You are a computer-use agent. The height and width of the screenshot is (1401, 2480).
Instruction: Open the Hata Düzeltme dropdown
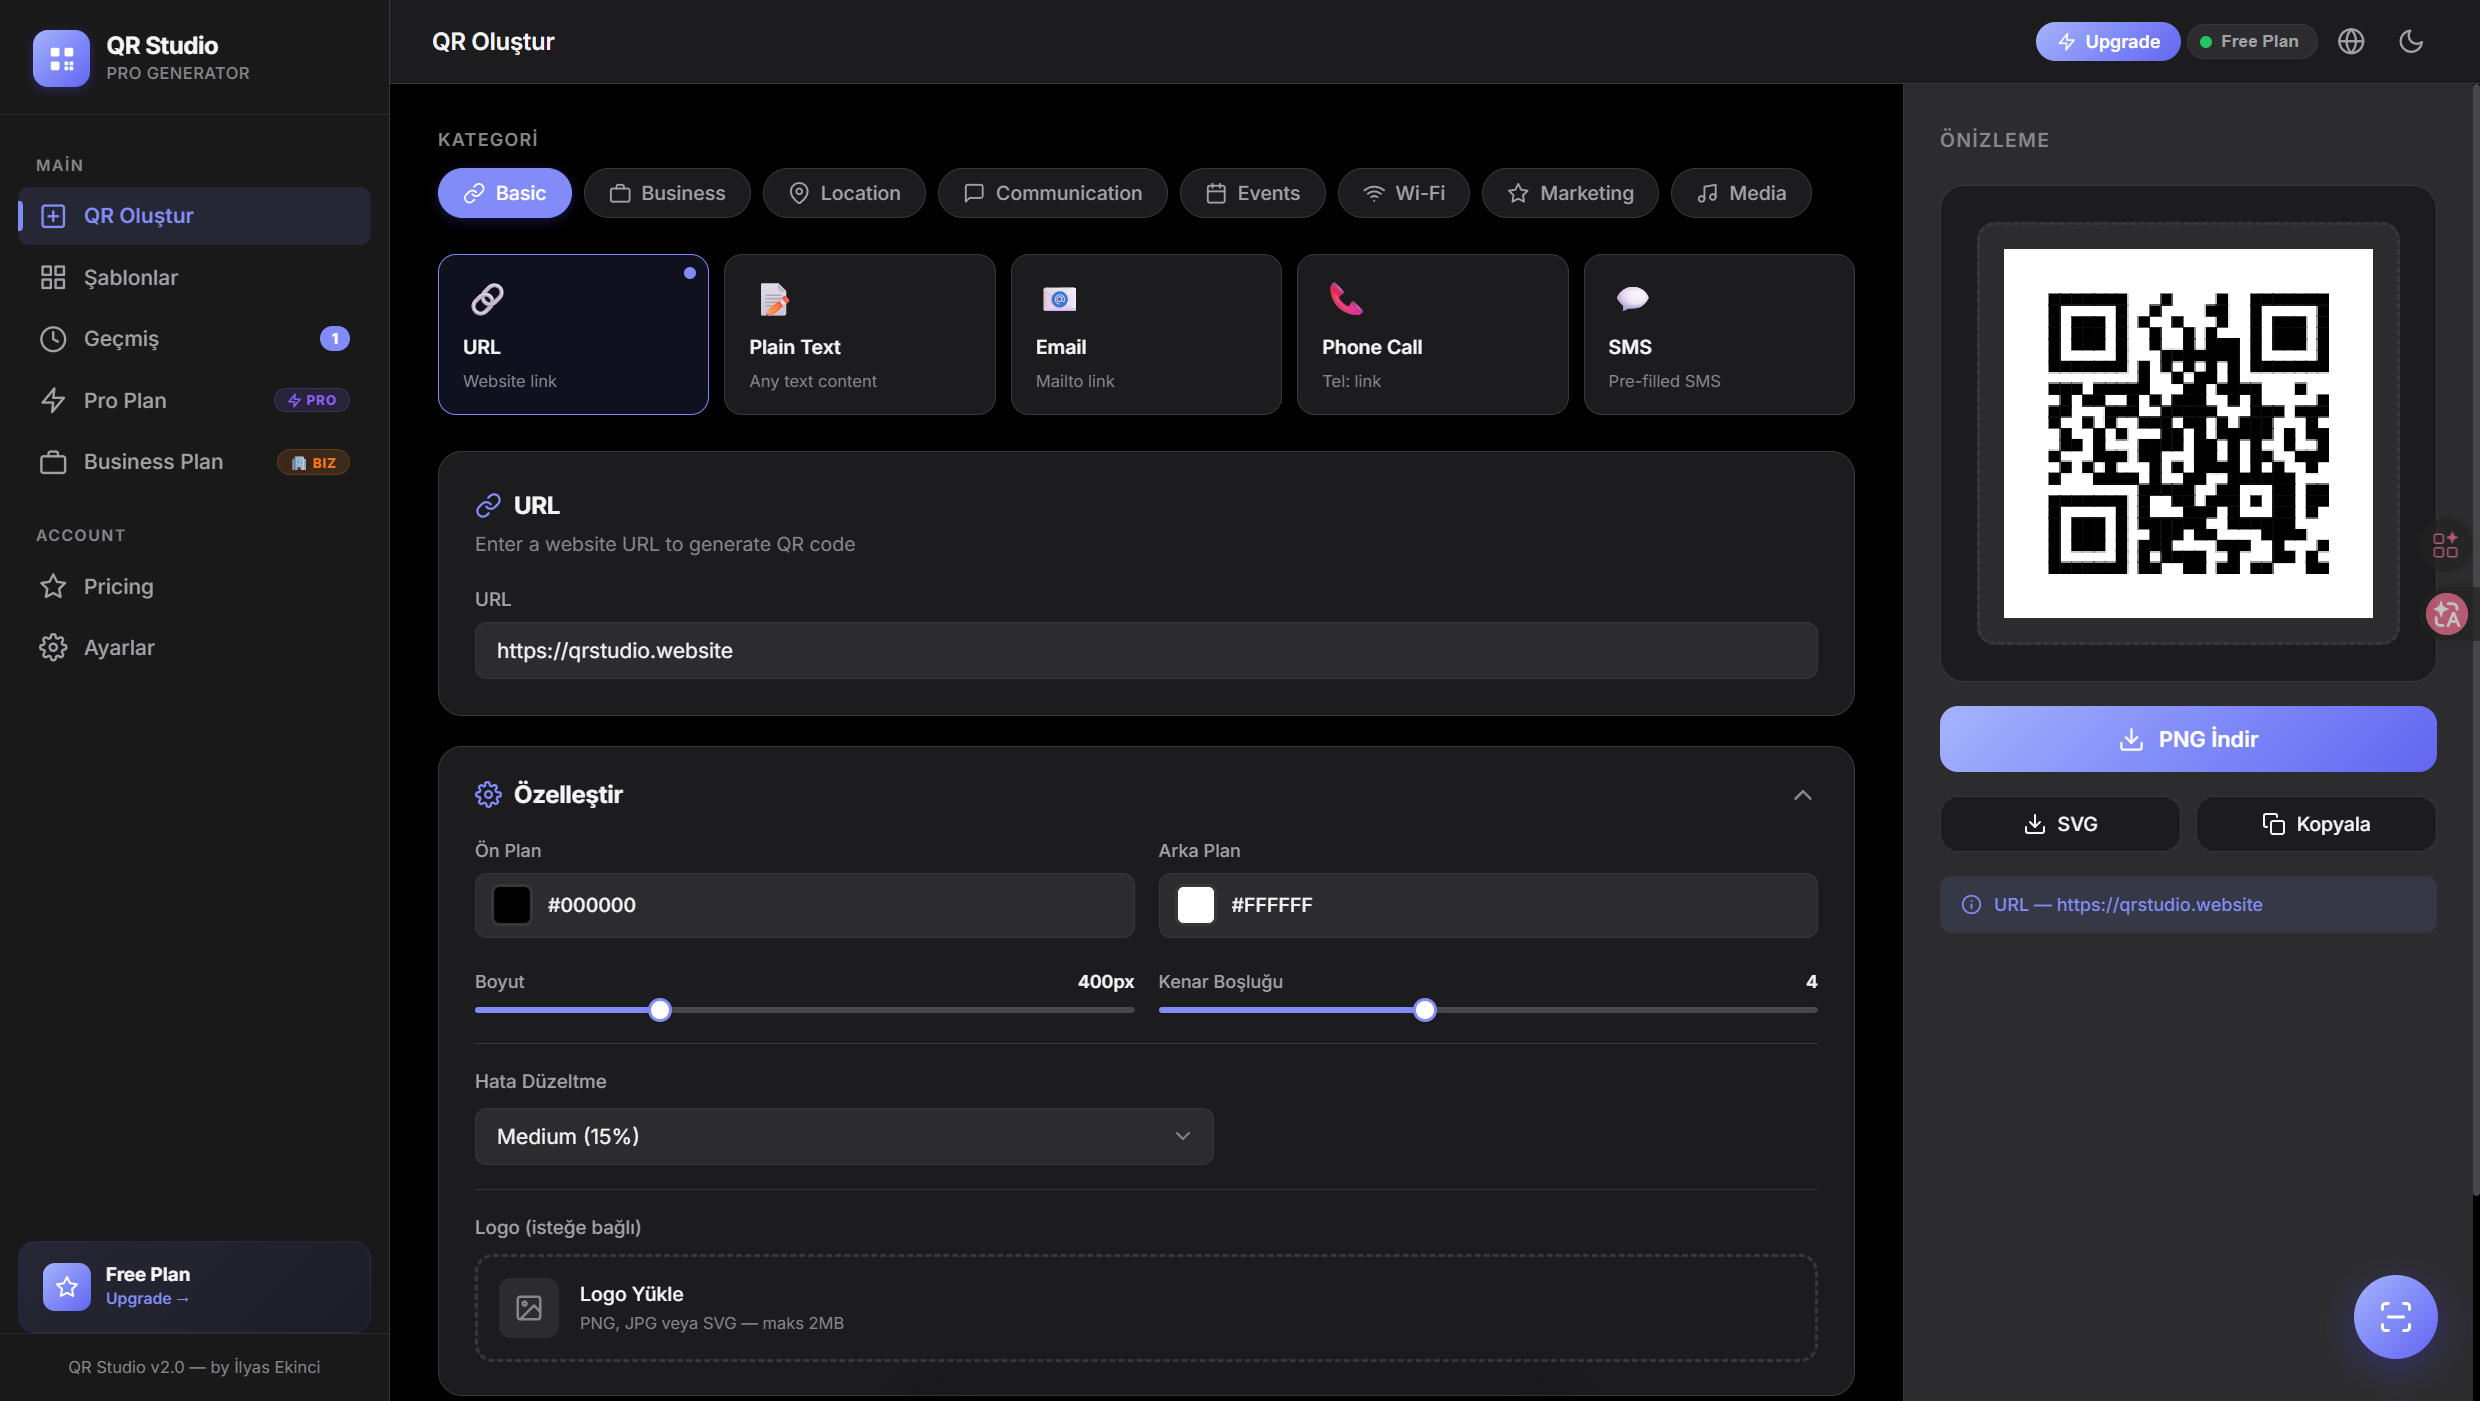[x=844, y=1136]
